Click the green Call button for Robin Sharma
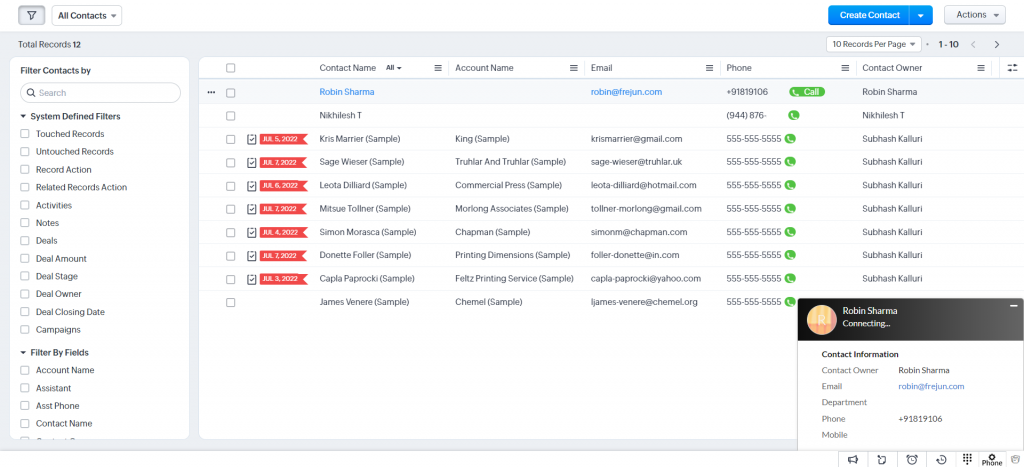 (807, 92)
